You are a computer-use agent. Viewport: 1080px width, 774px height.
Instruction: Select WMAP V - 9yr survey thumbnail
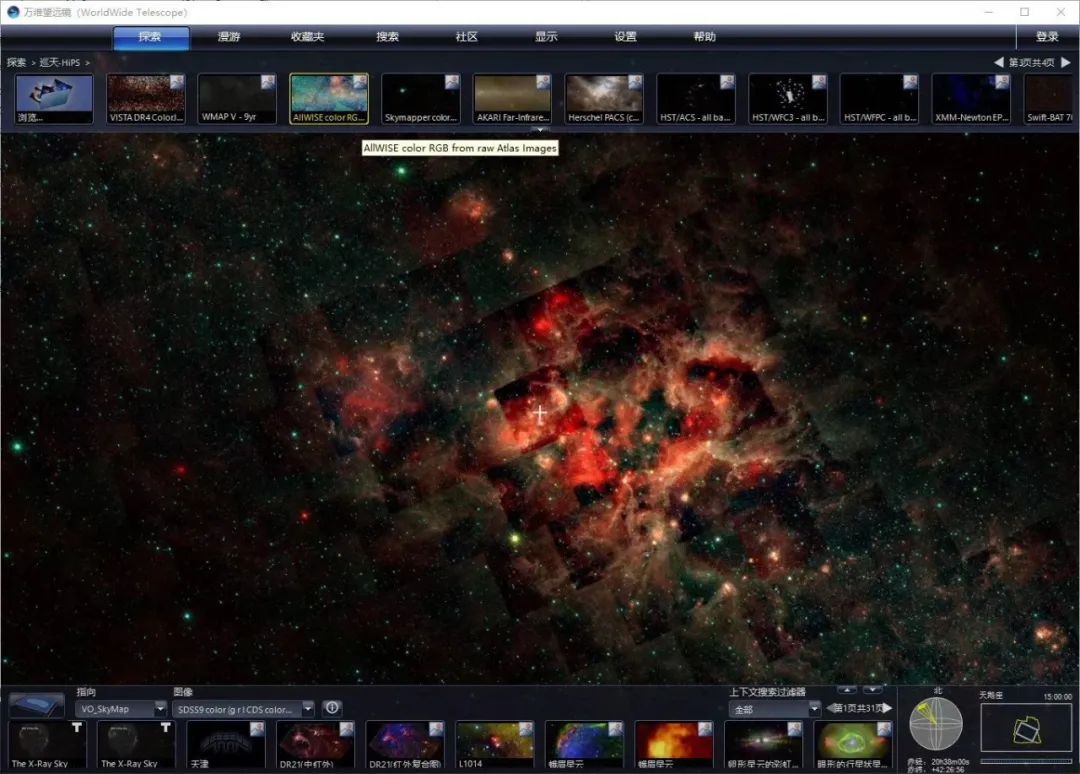click(x=237, y=98)
